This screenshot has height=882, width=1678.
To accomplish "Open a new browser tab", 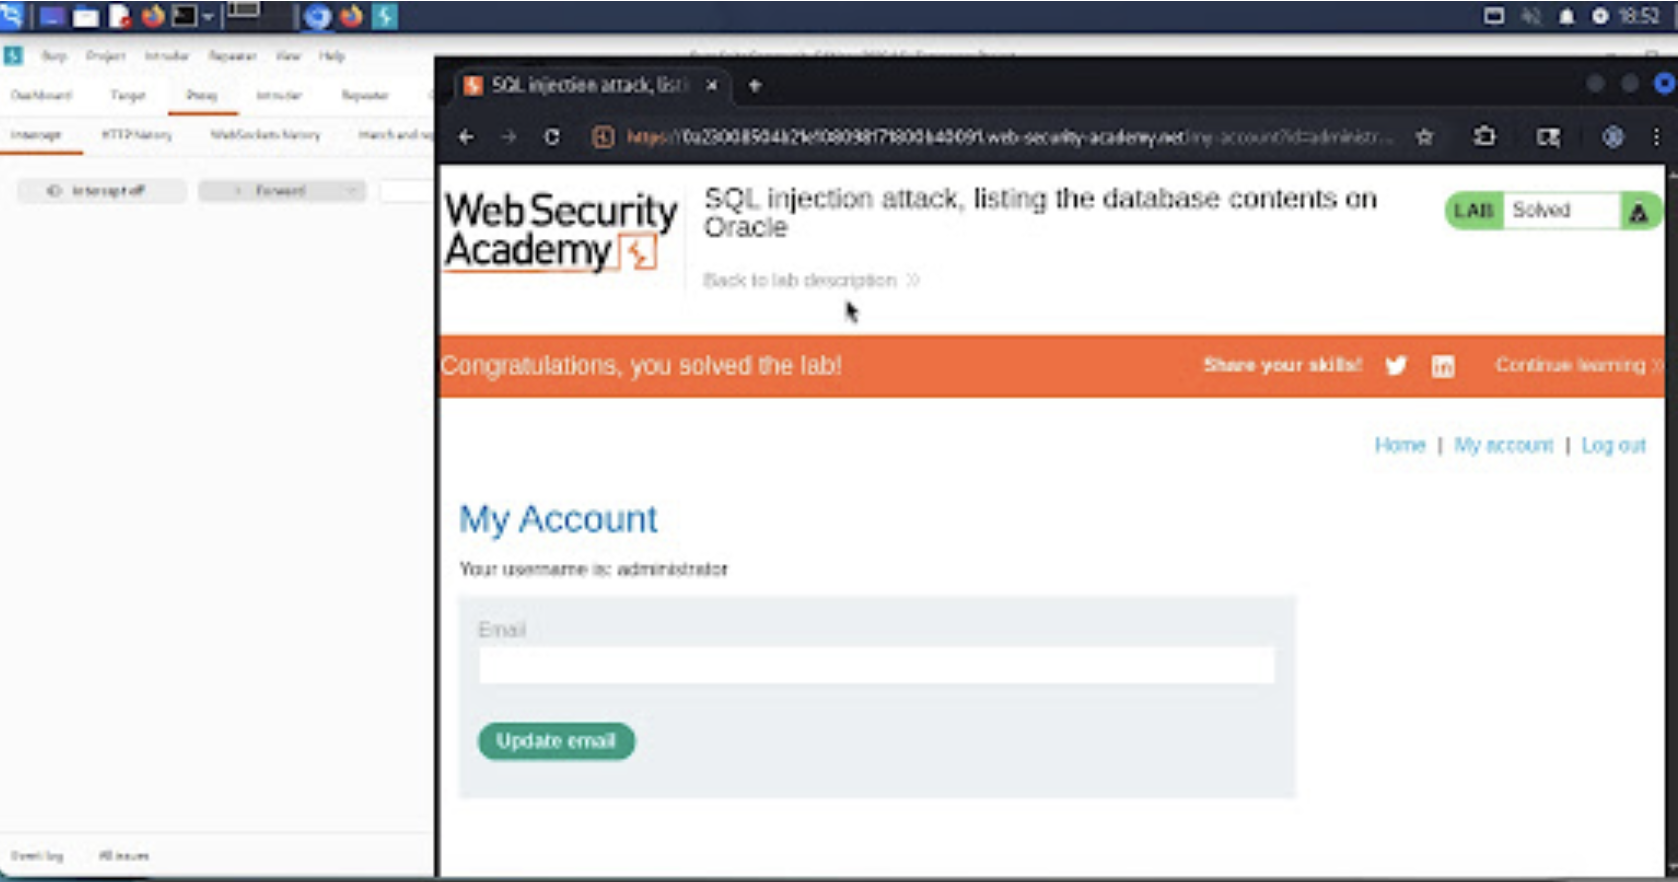I will tap(755, 86).
